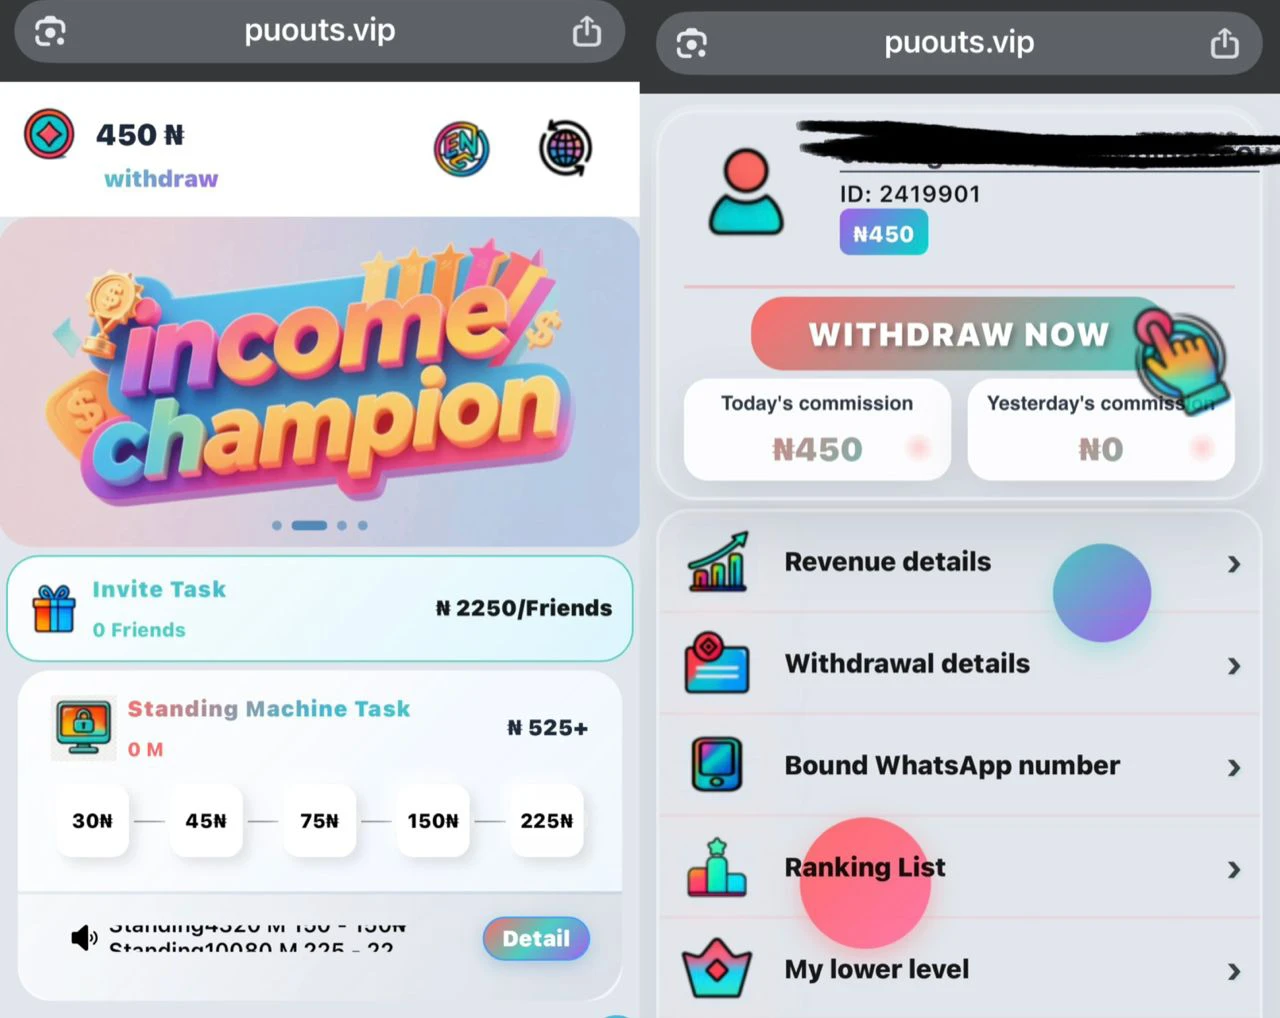Viewport: 1280px width, 1018px height.
Task: Open Bound WhatsApp number chevron
Action: pyautogui.click(x=1234, y=768)
